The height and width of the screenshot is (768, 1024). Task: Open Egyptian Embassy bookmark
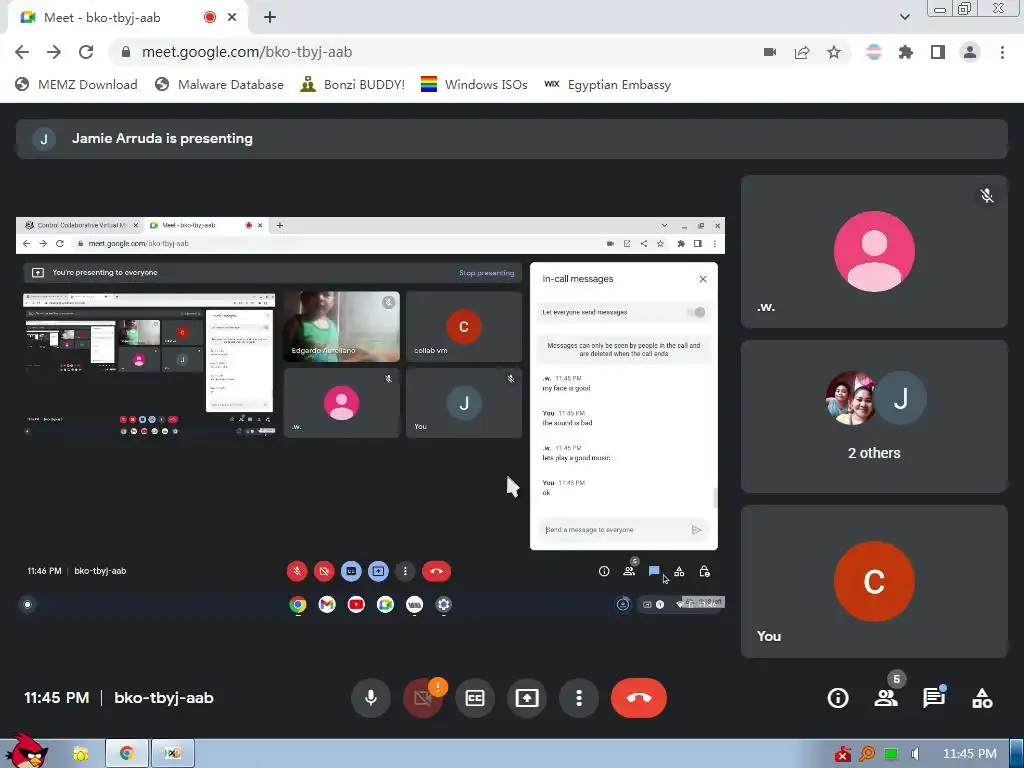coord(607,84)
